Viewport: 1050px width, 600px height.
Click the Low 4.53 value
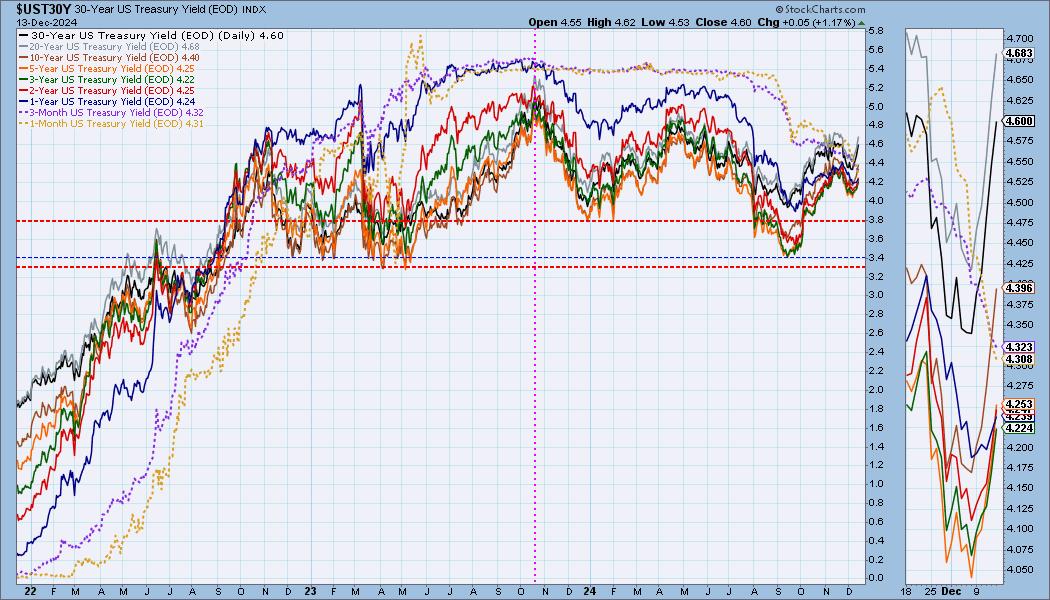tap(664, 22)
